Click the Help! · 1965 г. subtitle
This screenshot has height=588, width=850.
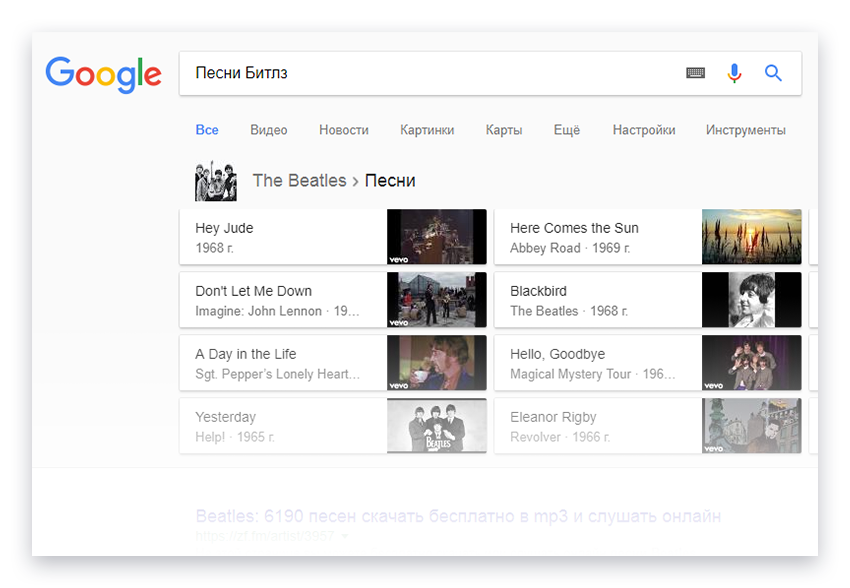[x=235, y=437]
